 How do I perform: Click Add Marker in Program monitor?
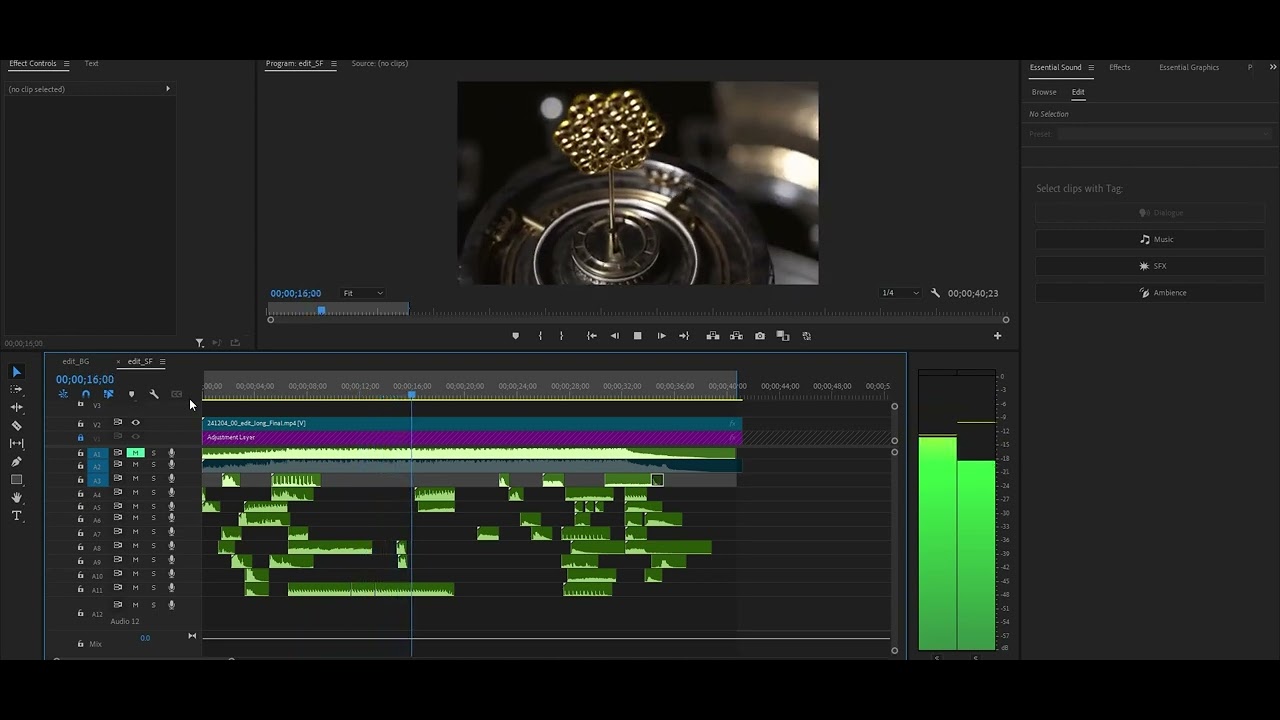click(515, 336)
